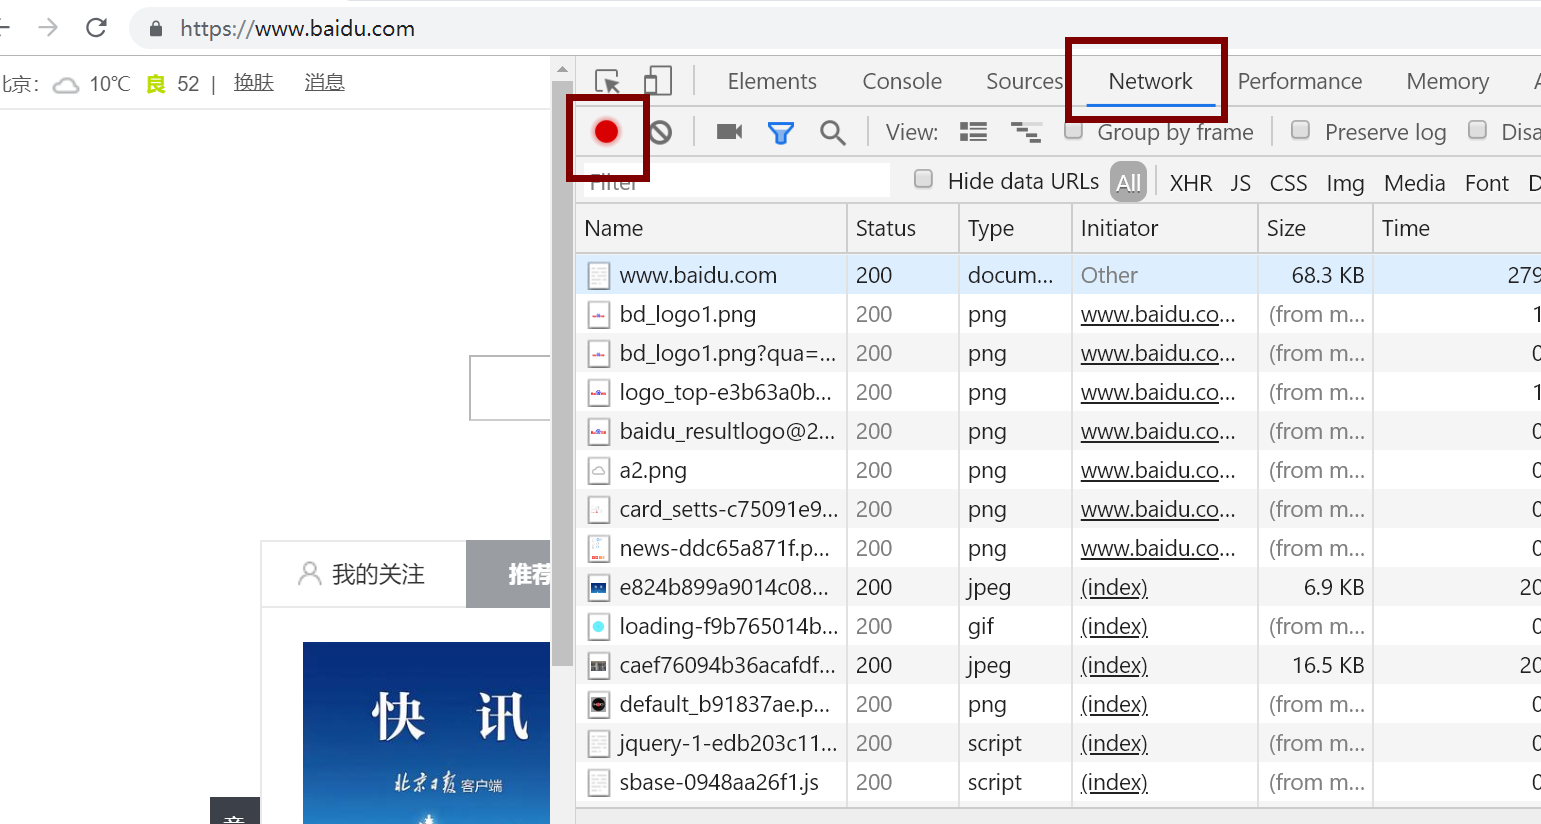Open initiator link of bd_logo1.png row
This screenshot has height=824, width=1541.
coord(1158,315)
